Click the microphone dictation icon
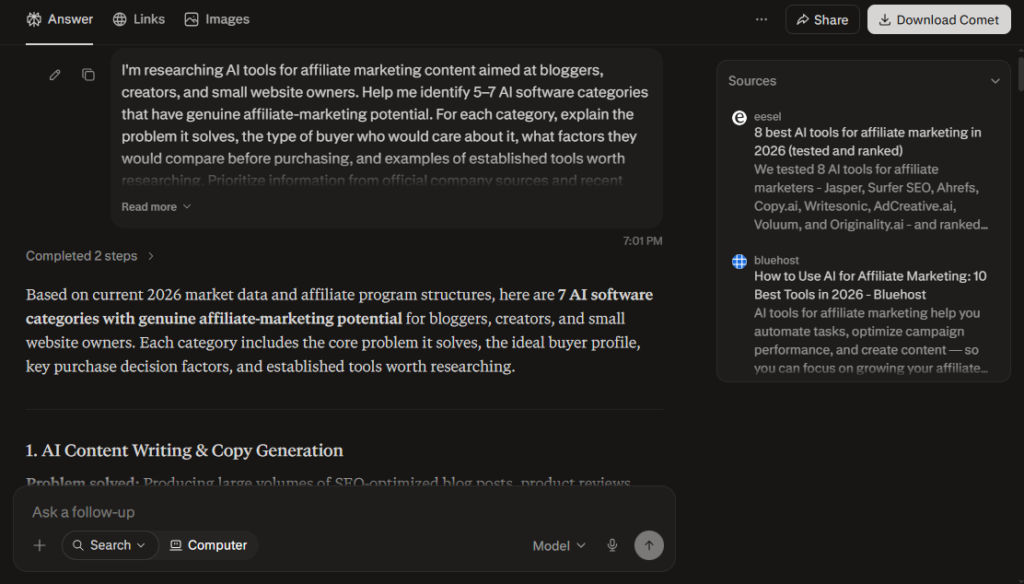Viewport: 1024px width, 584px height. (612, 545)
